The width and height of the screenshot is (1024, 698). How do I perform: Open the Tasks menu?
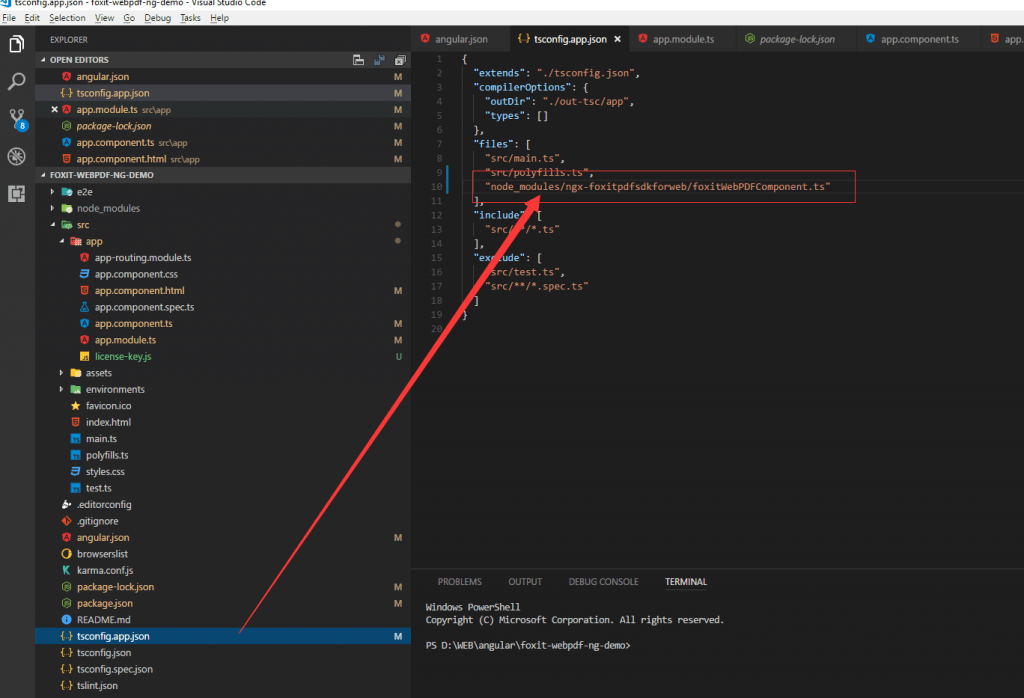pos(190,18)
